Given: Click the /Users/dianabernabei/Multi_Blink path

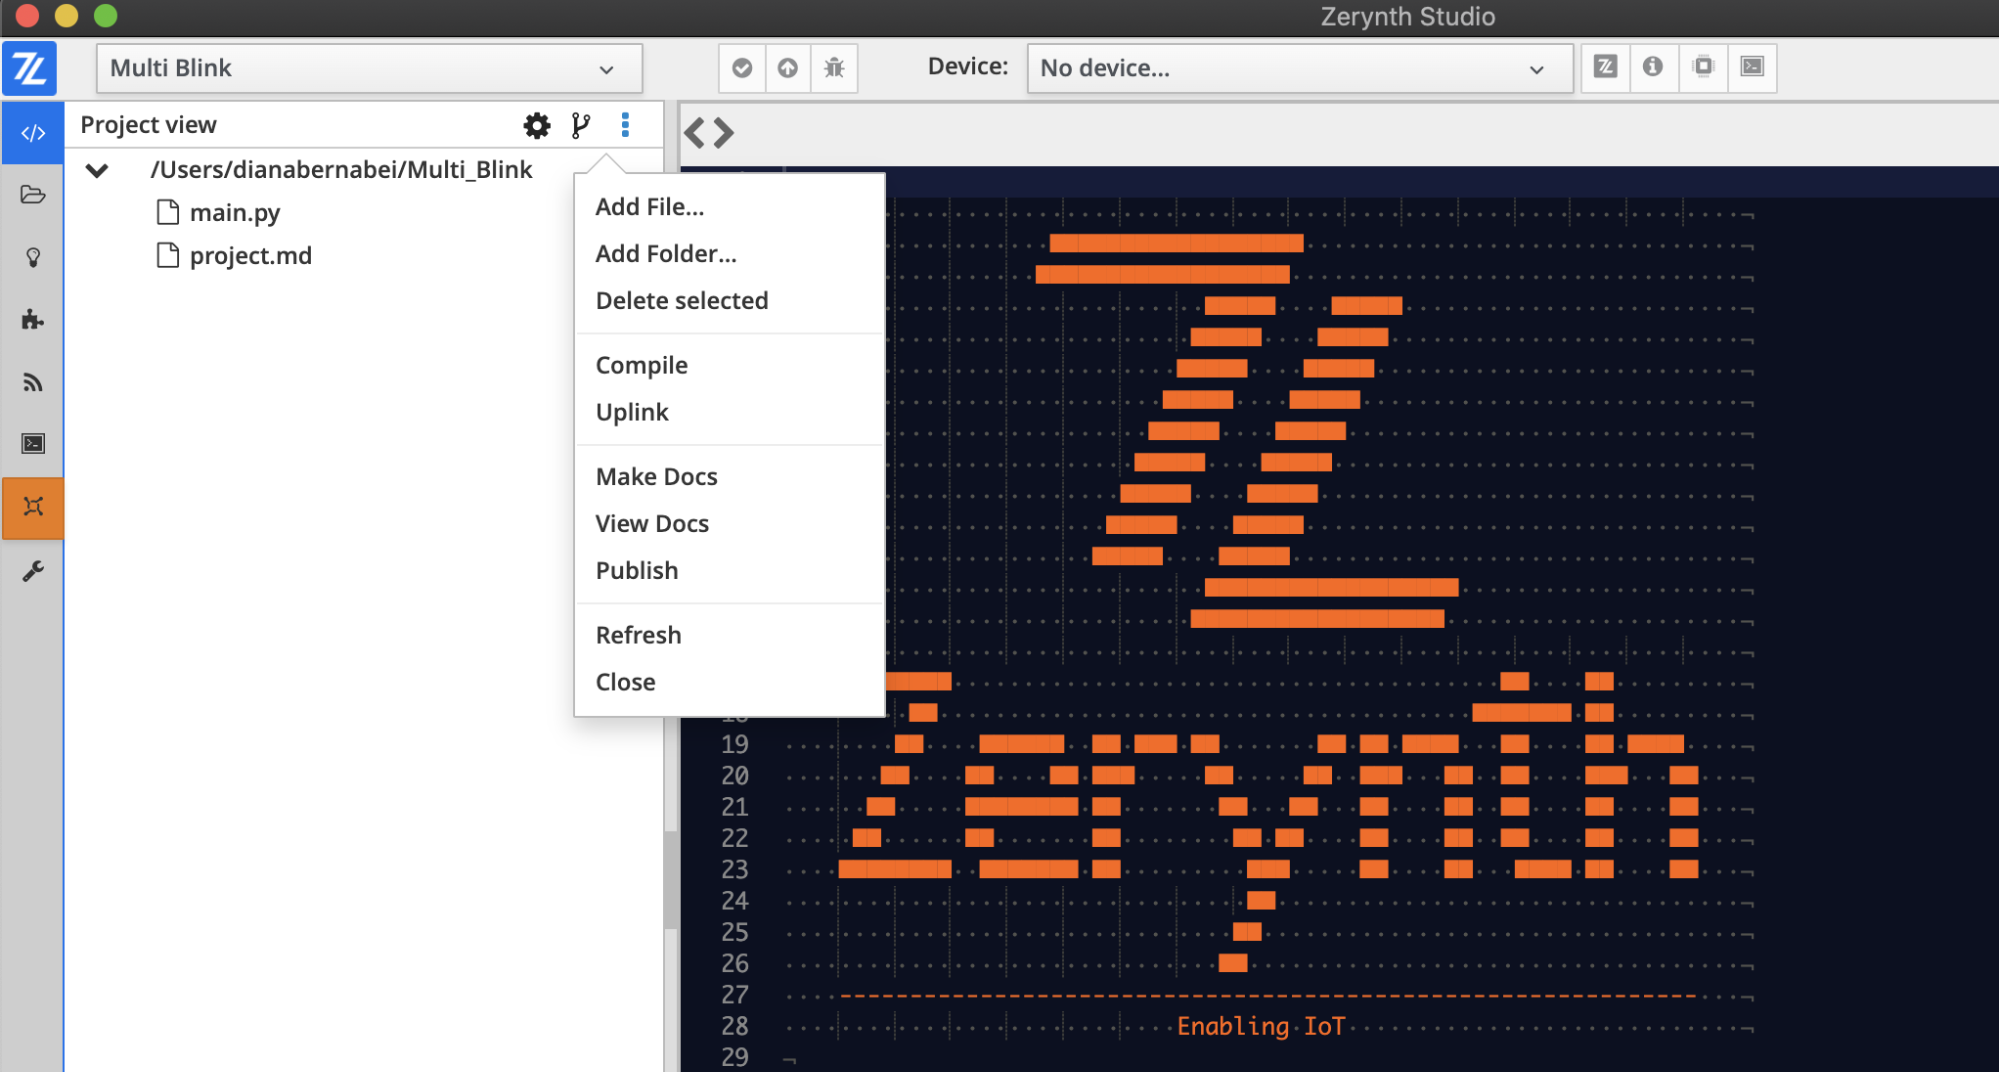Looking at the screenshot, I should point(341,170).
